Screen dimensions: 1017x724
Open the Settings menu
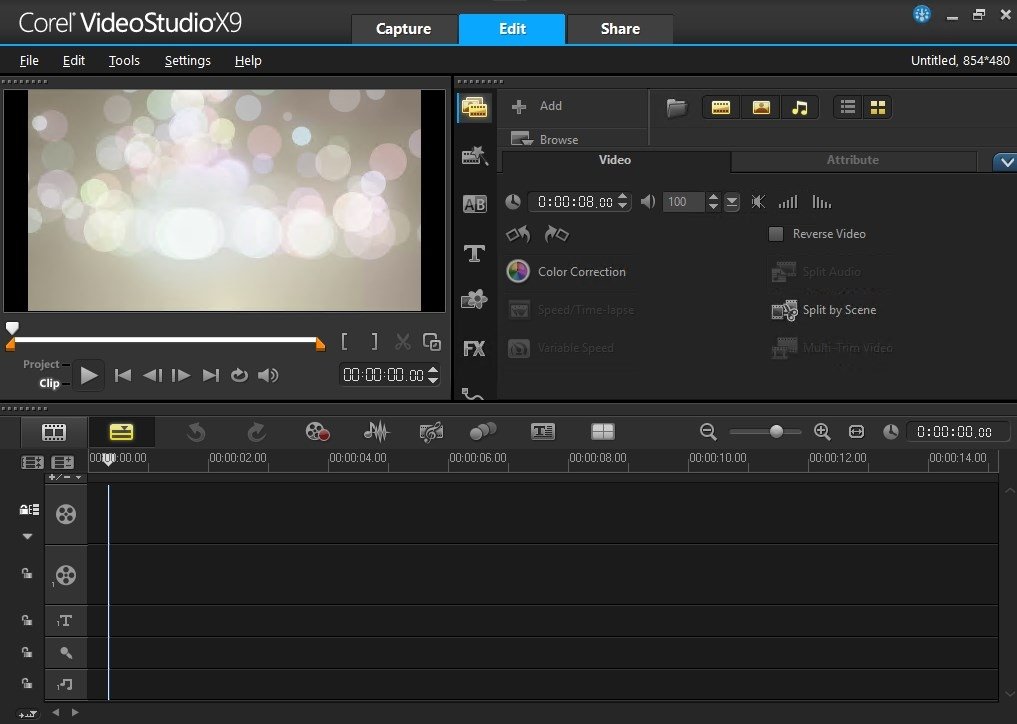187,61
